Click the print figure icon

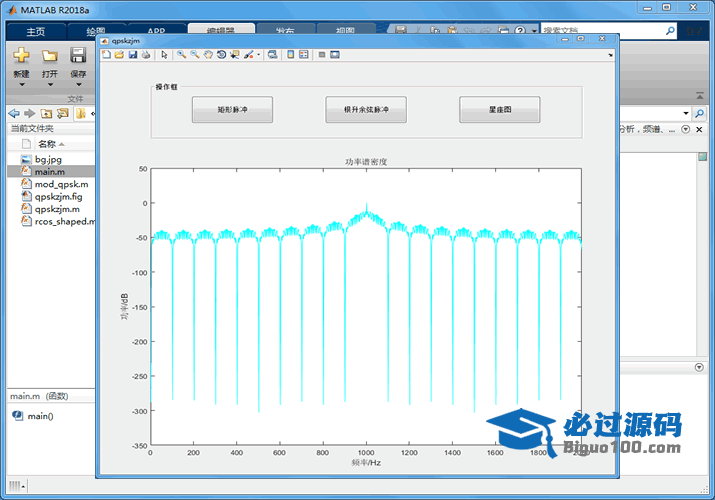pyautogui.click(x=146, y=55)
